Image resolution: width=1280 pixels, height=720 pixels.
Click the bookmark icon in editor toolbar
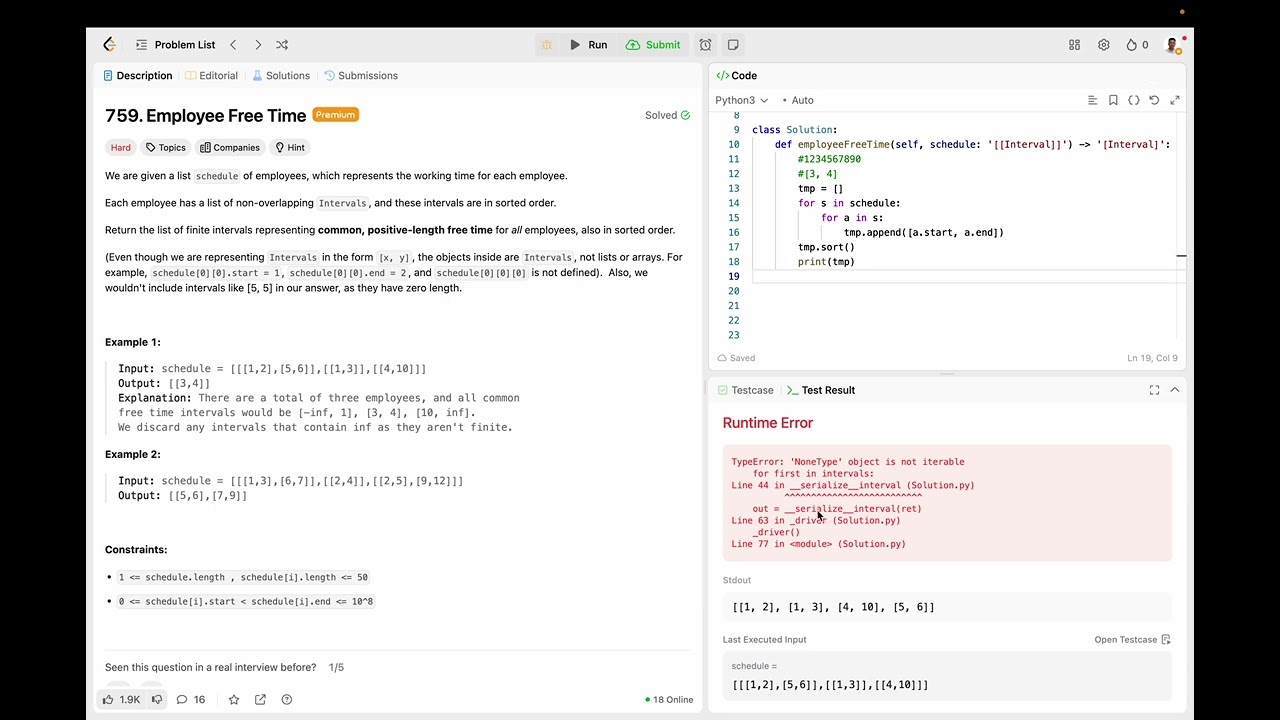[1113, 100]
